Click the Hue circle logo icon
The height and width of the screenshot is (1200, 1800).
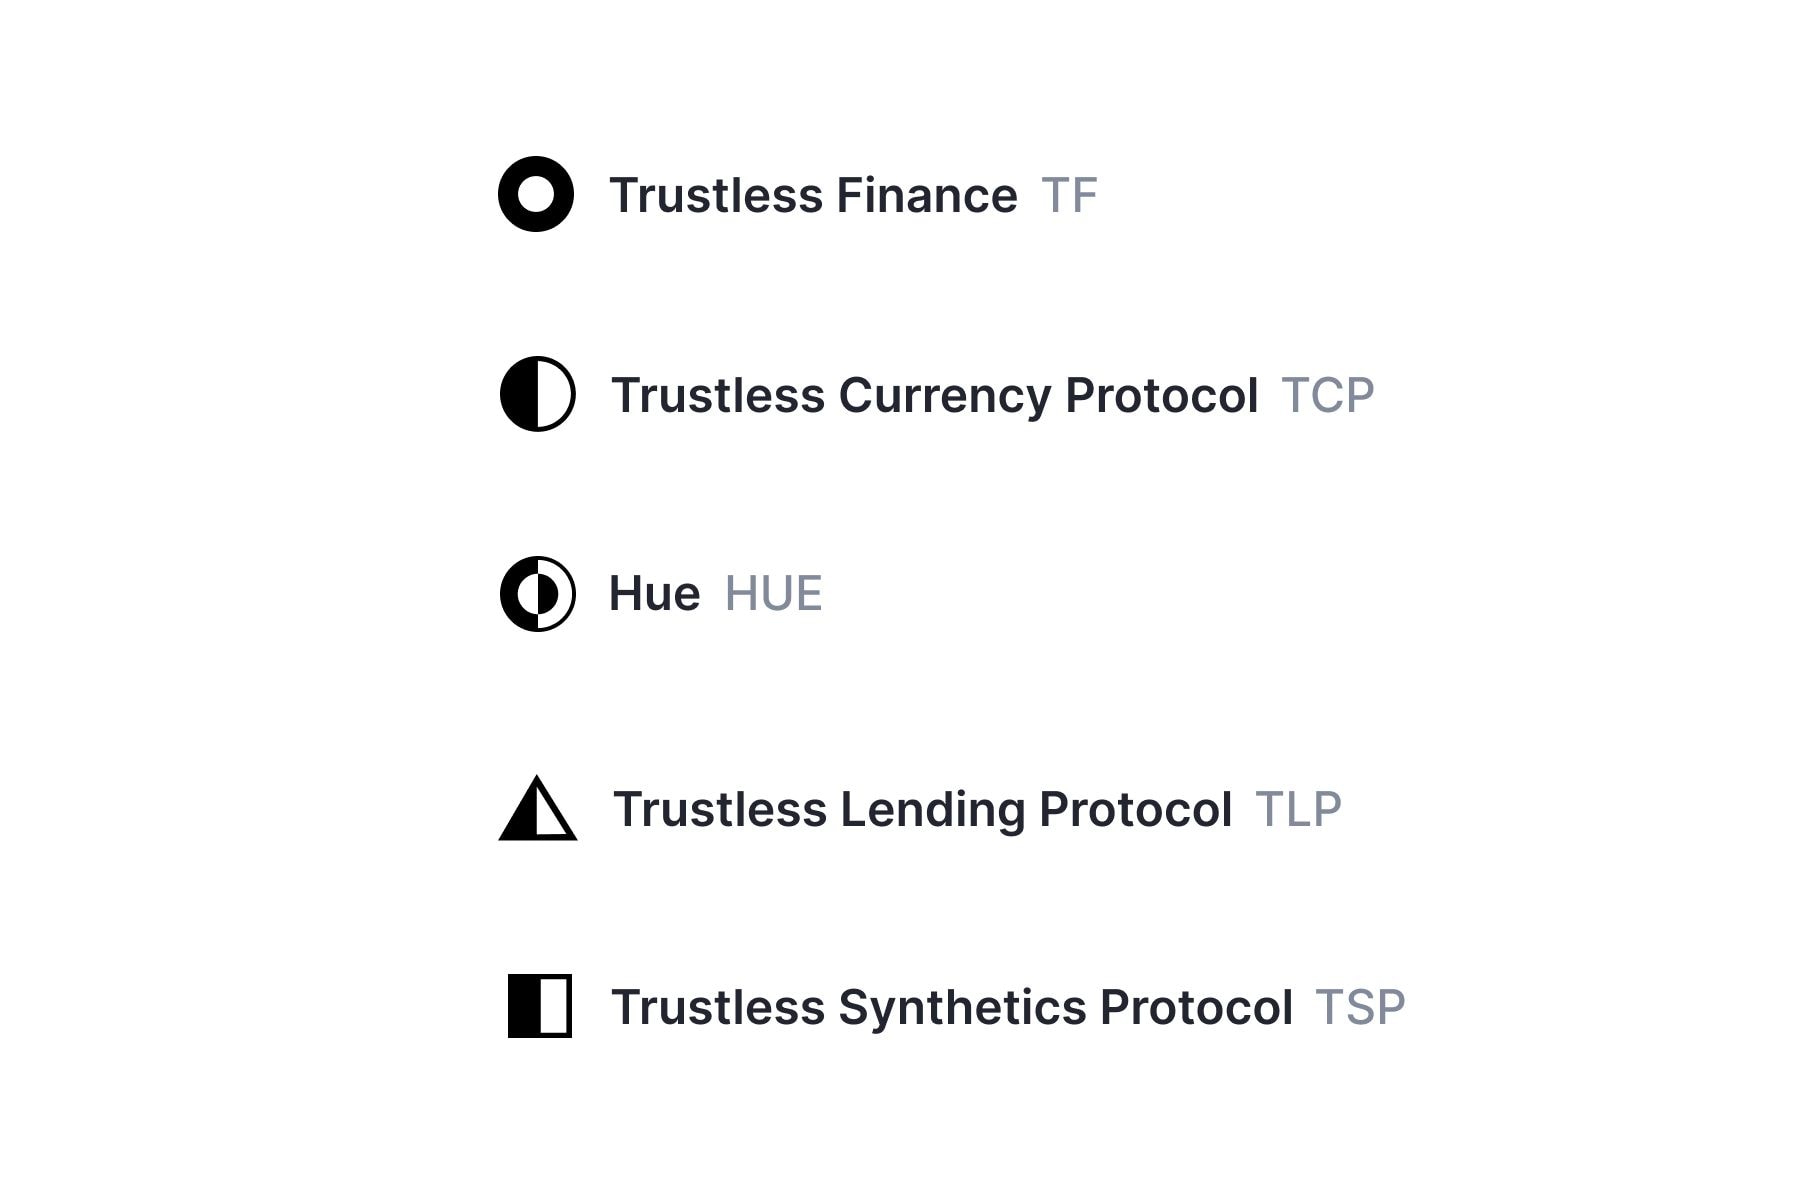(x=537, y=594)
